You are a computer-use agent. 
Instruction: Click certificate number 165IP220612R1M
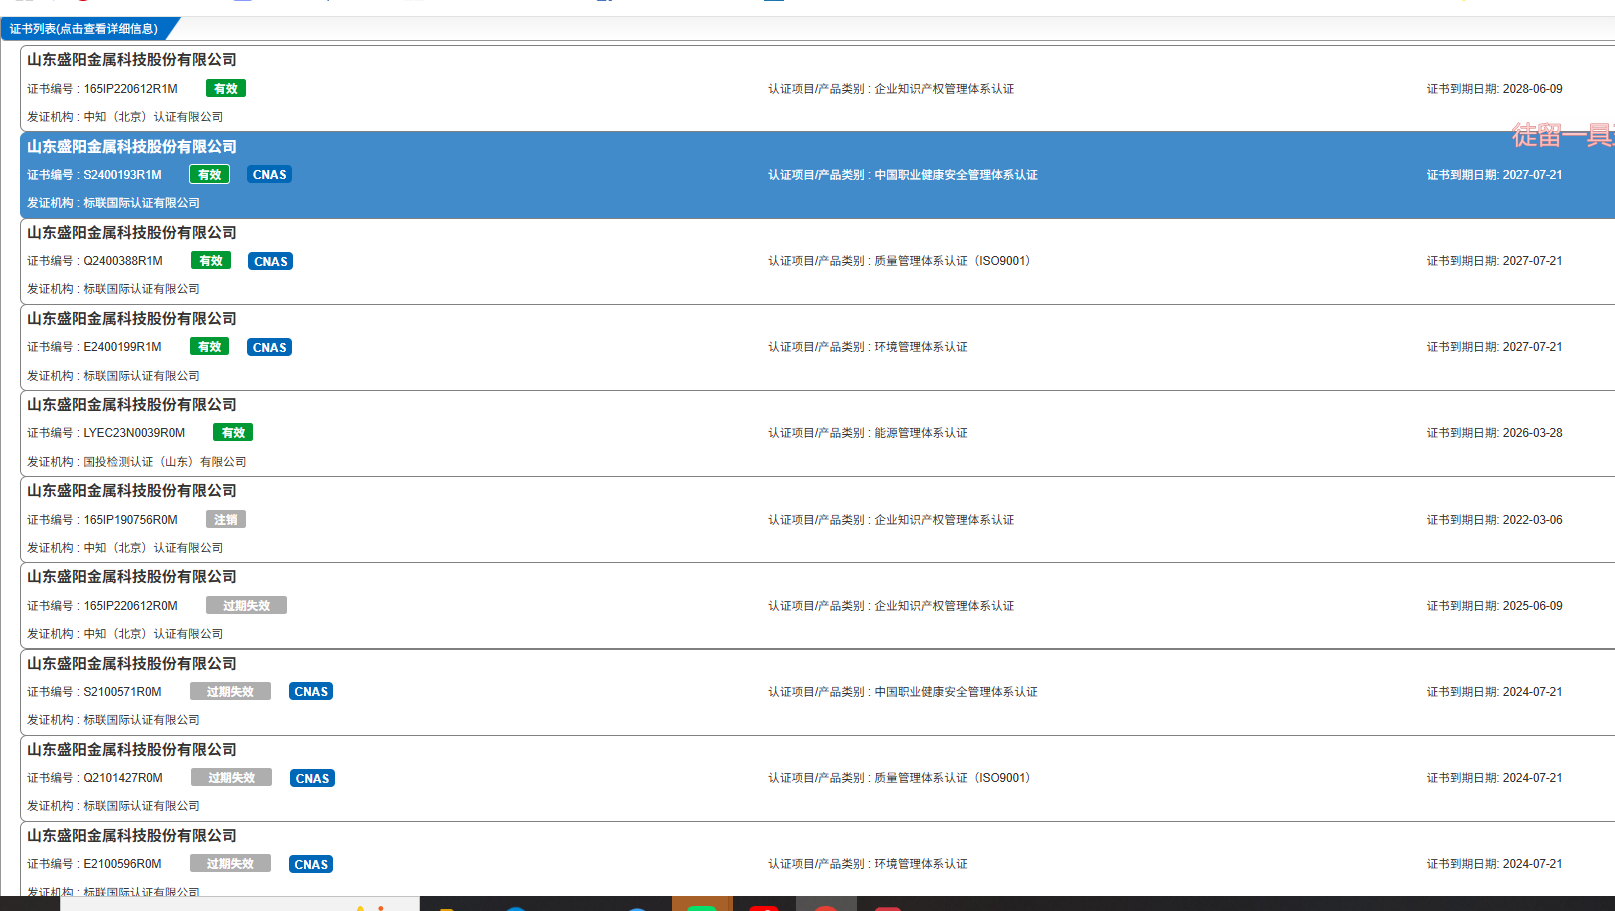[131, 89]
